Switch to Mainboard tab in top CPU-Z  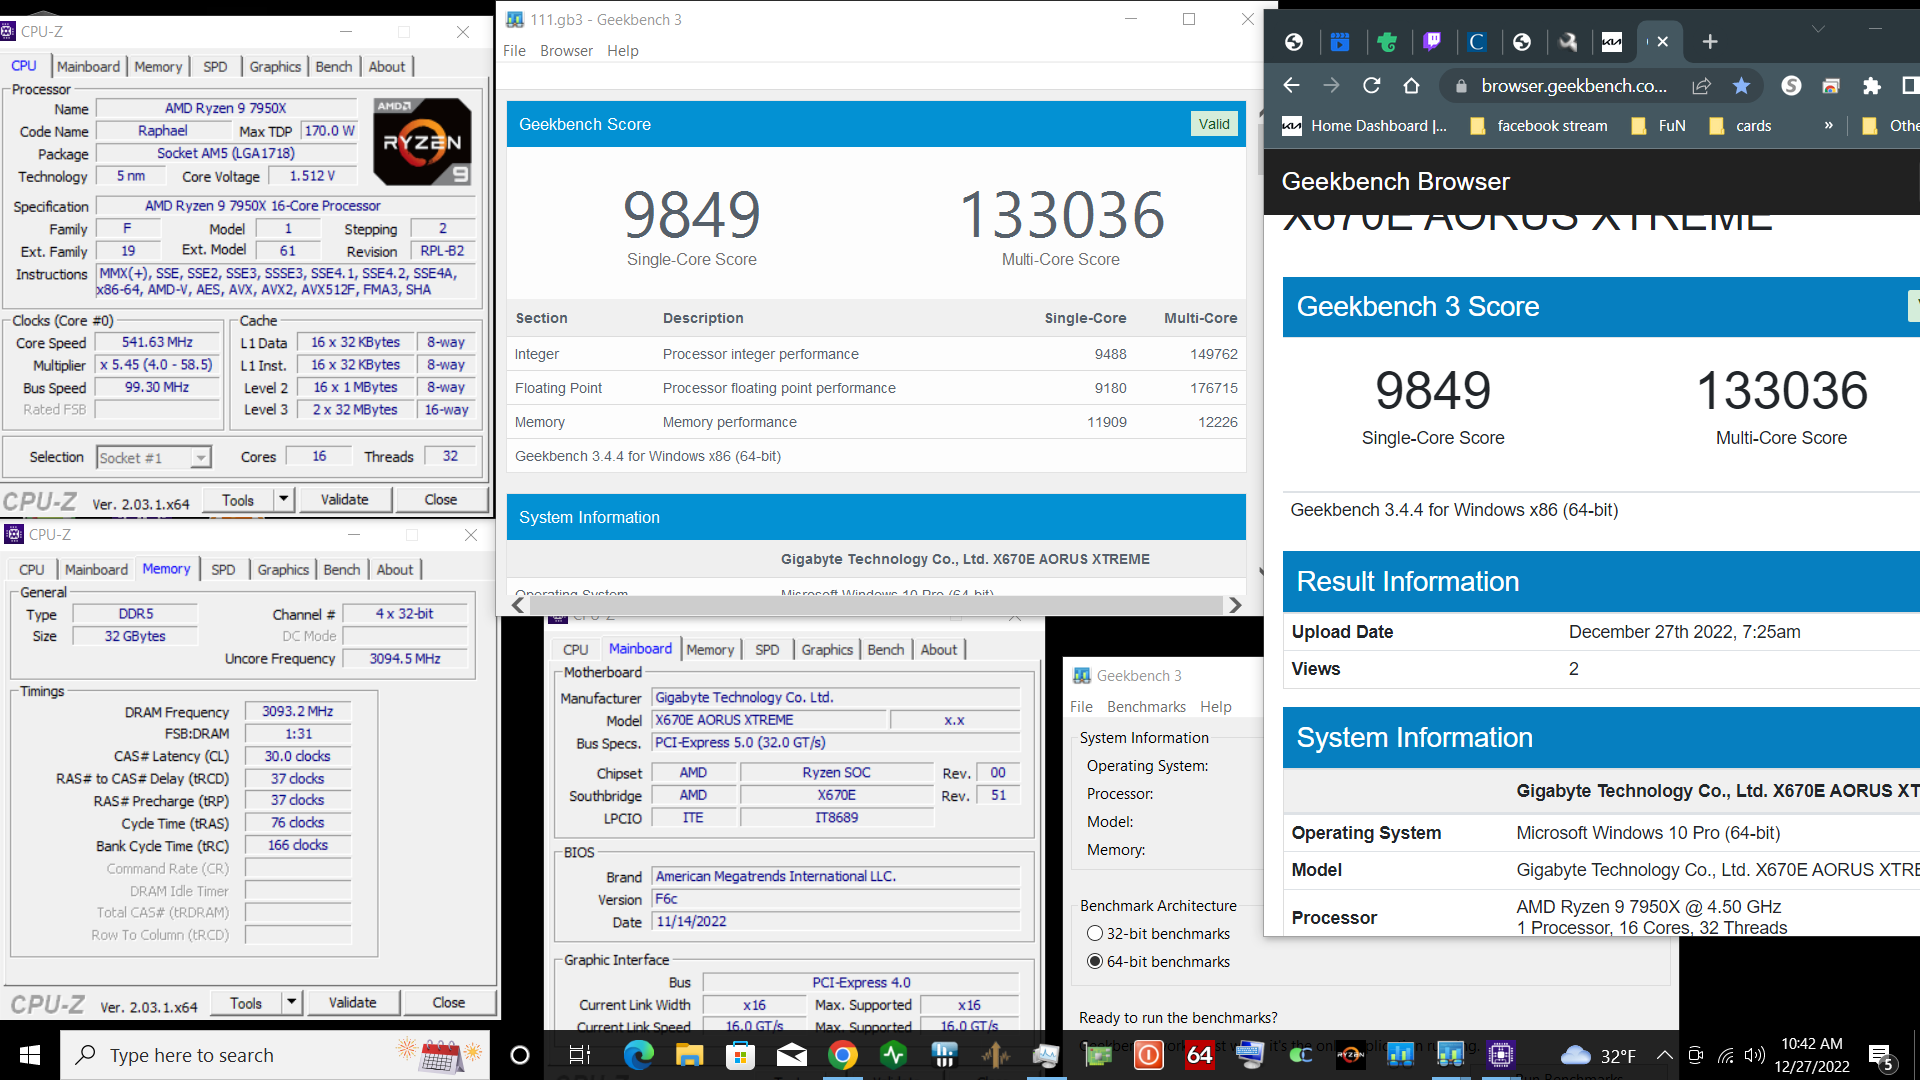click(x=88, y=66)
